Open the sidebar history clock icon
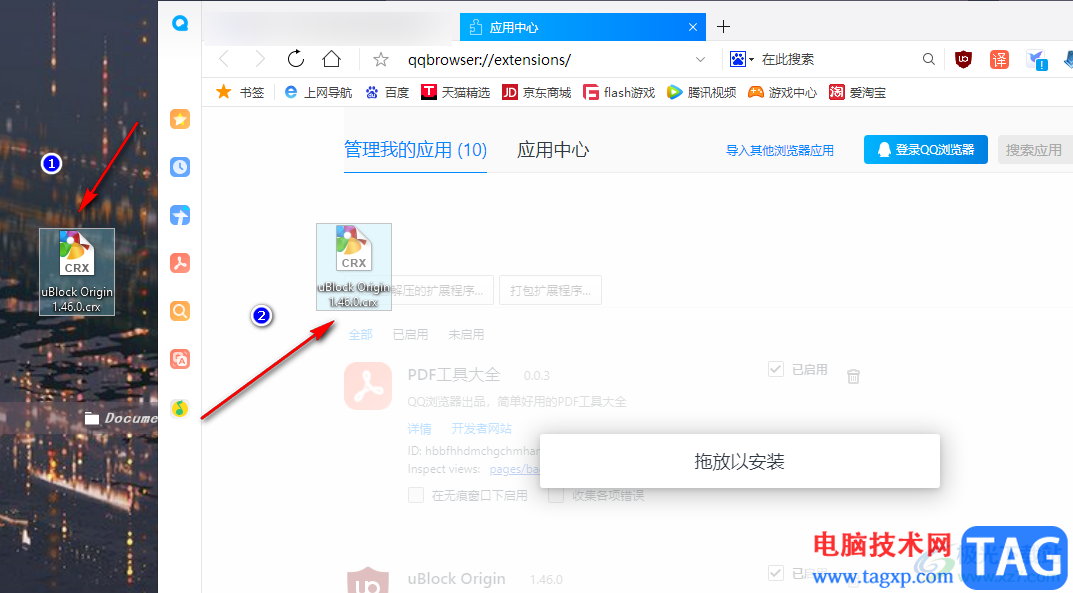Screen dimensions: 1073x593 (180, 167)
